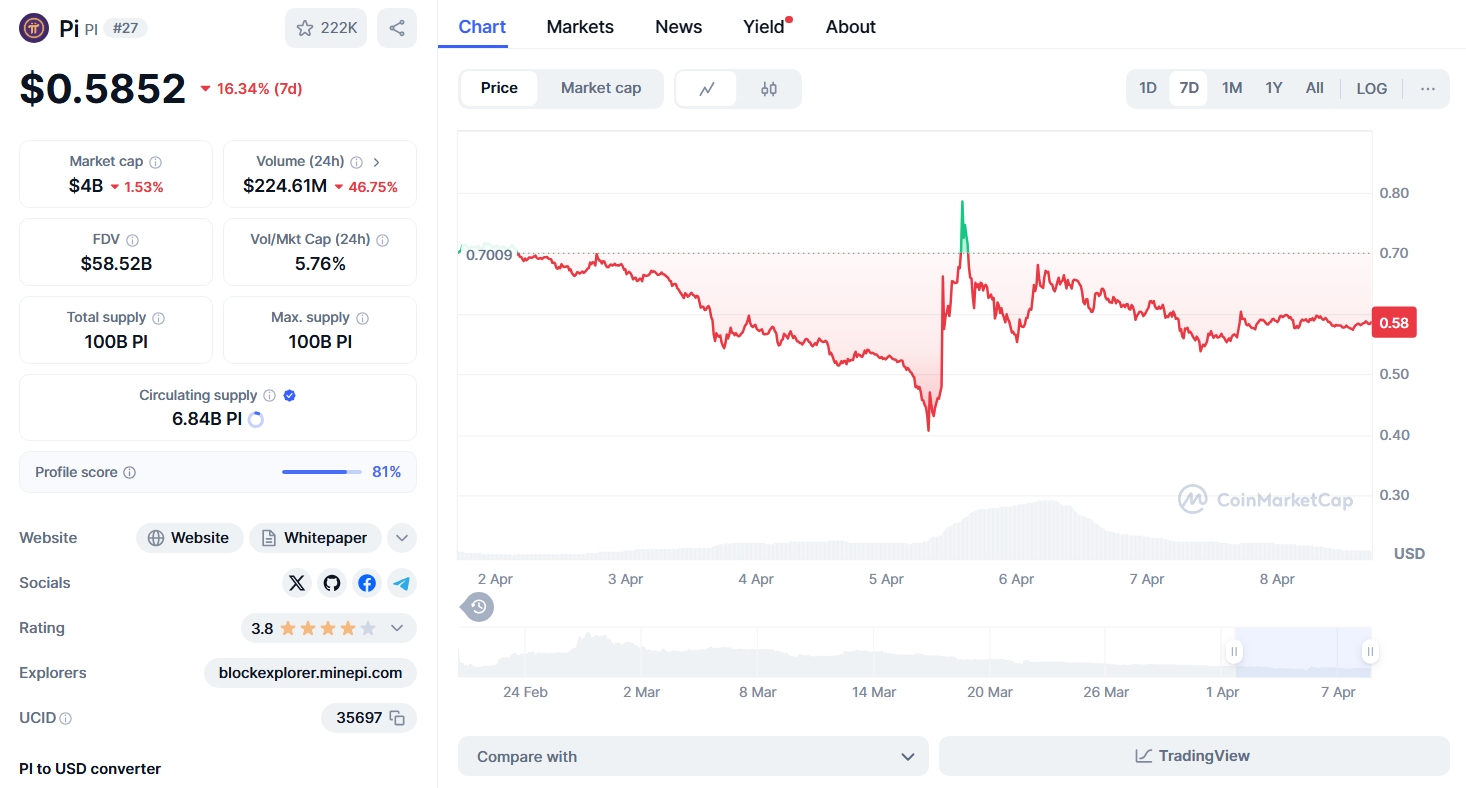
Task: Click the 6.84B PI circulating supply value
Action: pos(207,420)
